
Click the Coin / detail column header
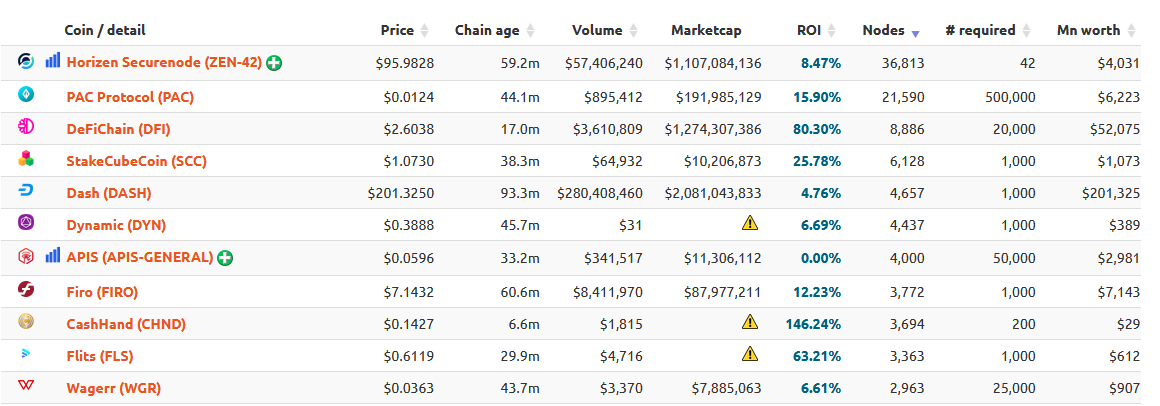(x=105, y=30)
